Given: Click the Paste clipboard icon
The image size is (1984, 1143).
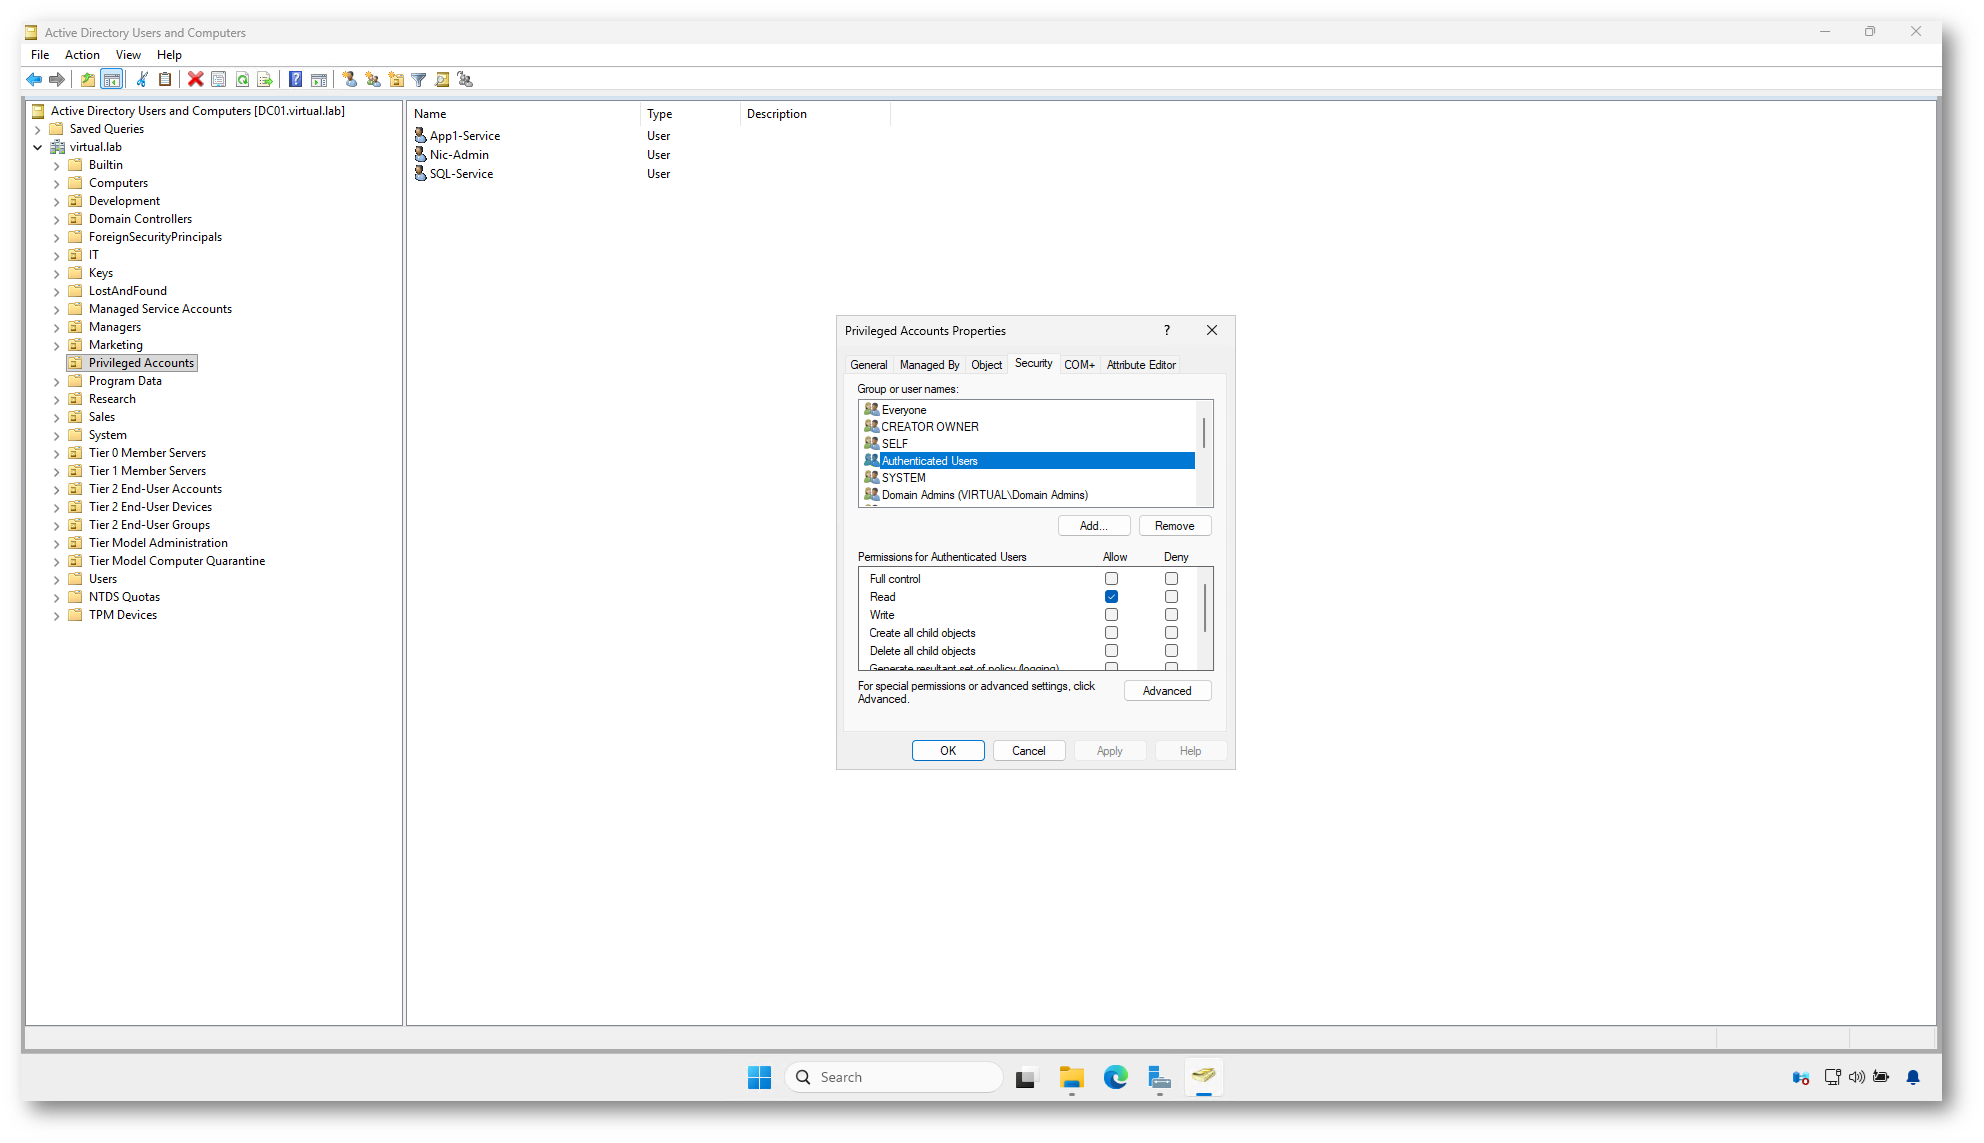Looking at the screenshot, I should point(165,80).
